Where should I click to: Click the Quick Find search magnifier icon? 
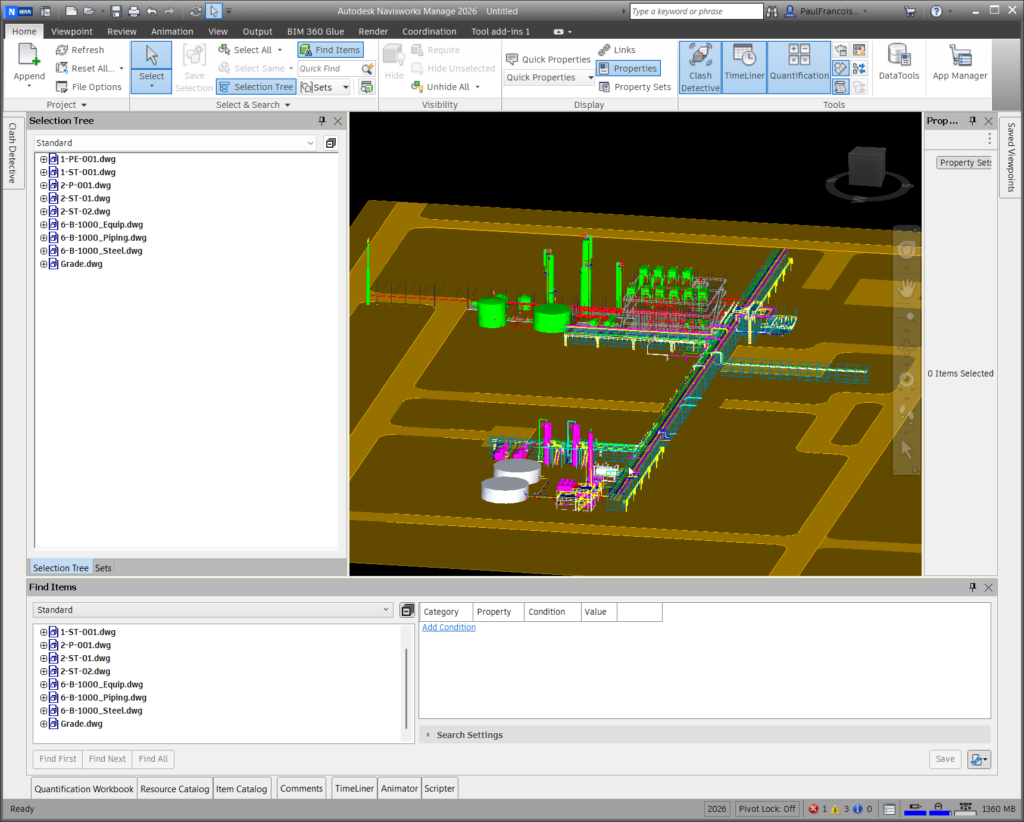(368, 69)
